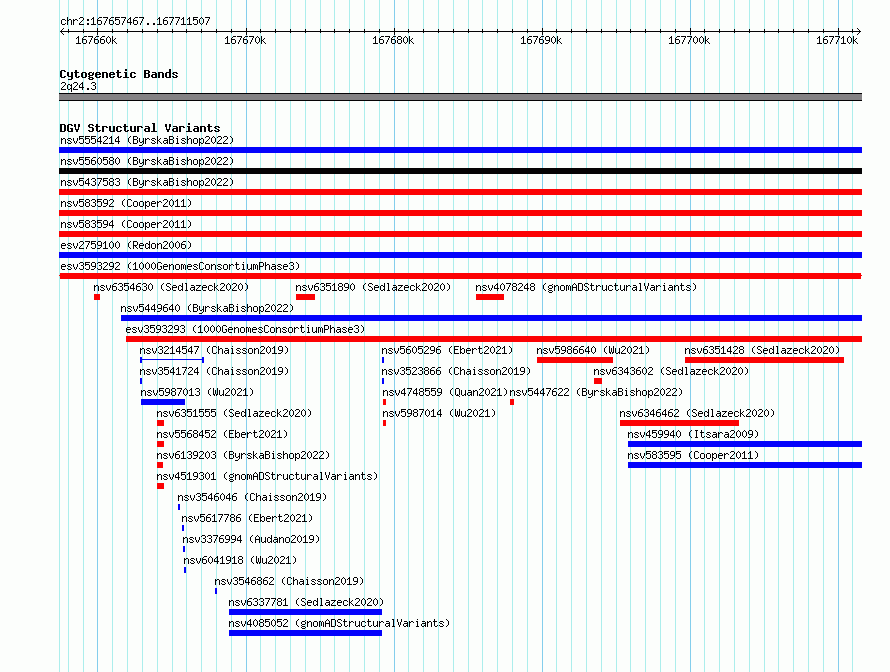Click nsv3541724 (Chaisson2019) label
This screenshot has width=890, height=672.
(x=215, y=371)
